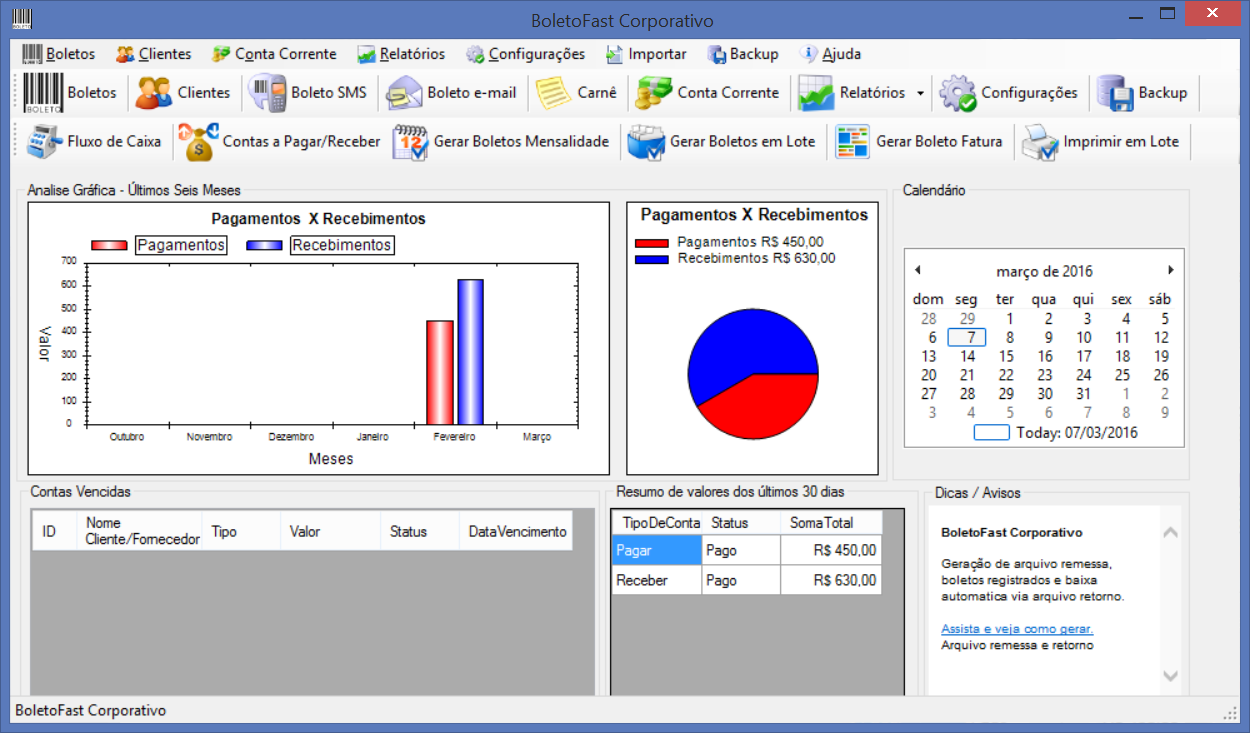The height and width of the screenshot is (733, 1250).
Task: Click the 'Assista e veja como gerar' link
Action: coord(1017,629)
